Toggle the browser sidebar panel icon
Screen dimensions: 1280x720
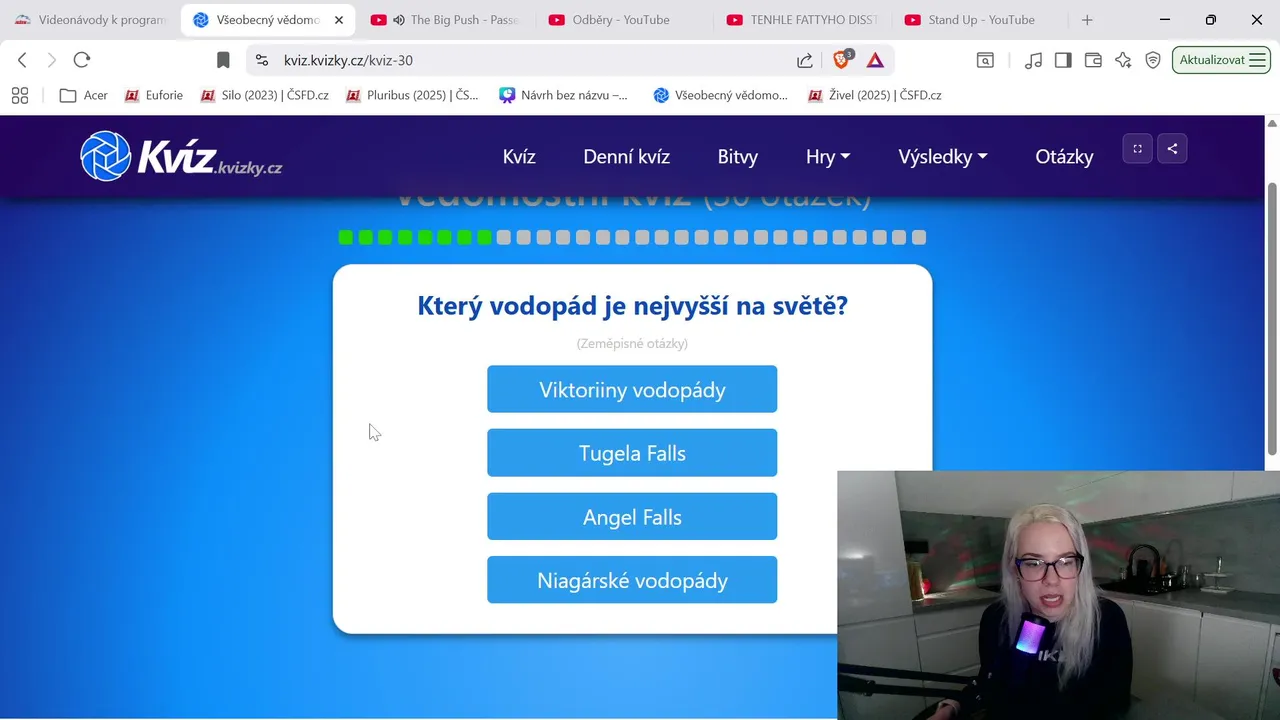(1063, 60)
